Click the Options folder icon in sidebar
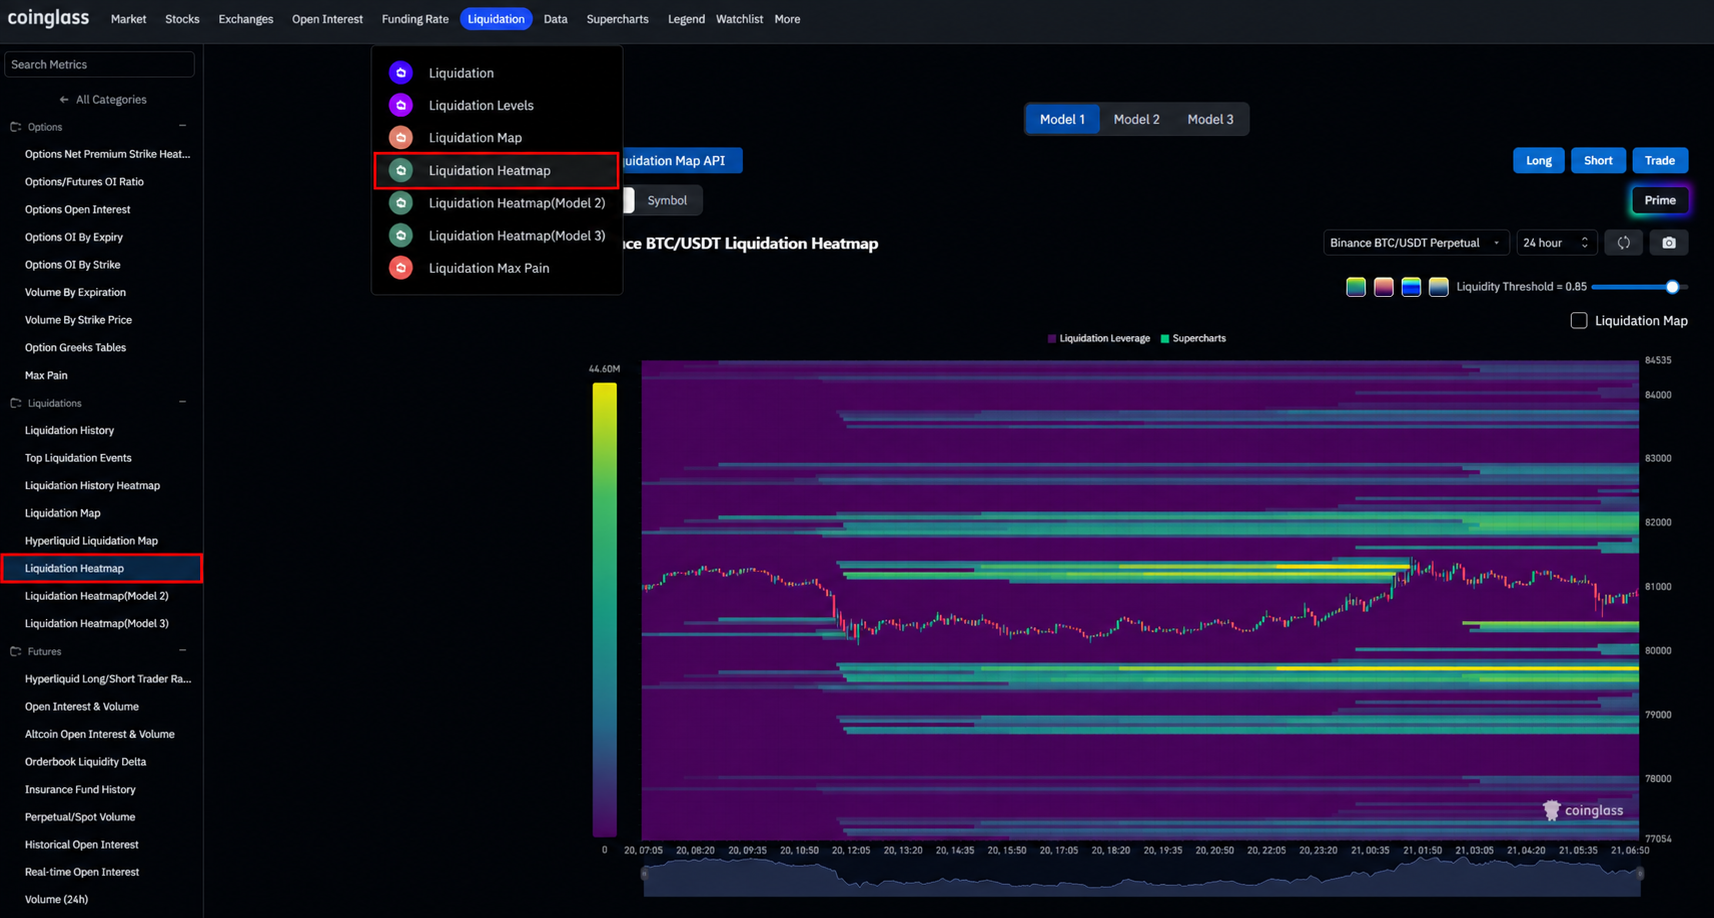Image resolution: width=1714 pixels, height=918 pixels. click(16, 127)
